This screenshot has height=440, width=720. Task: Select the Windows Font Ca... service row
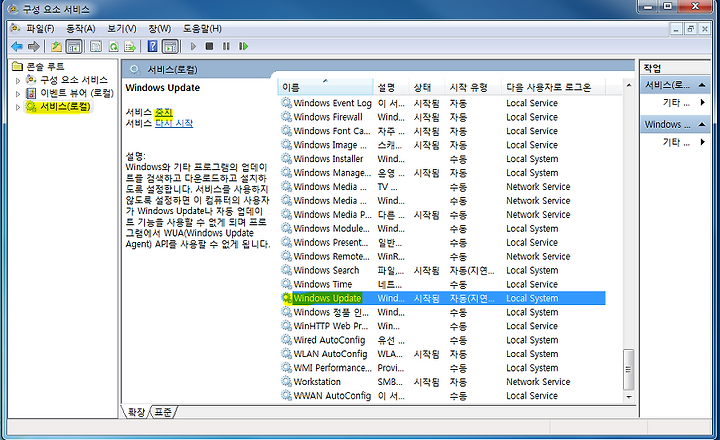coord(443,131)
